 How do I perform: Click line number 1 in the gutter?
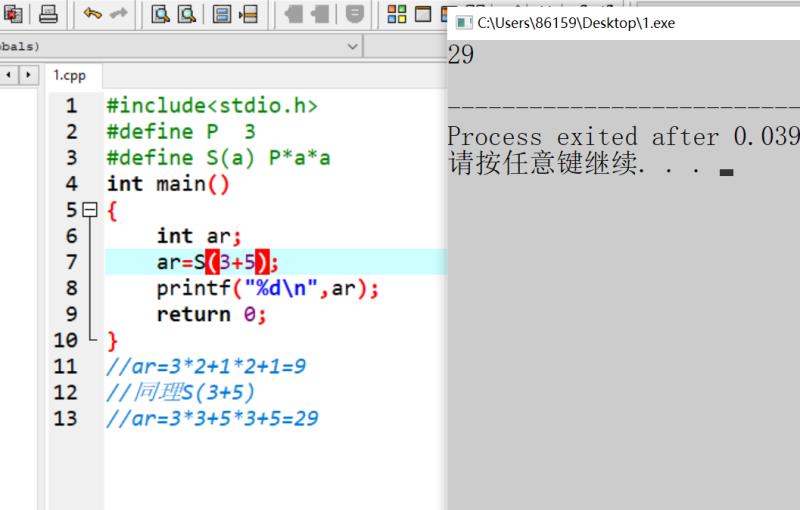coord(71,106)
